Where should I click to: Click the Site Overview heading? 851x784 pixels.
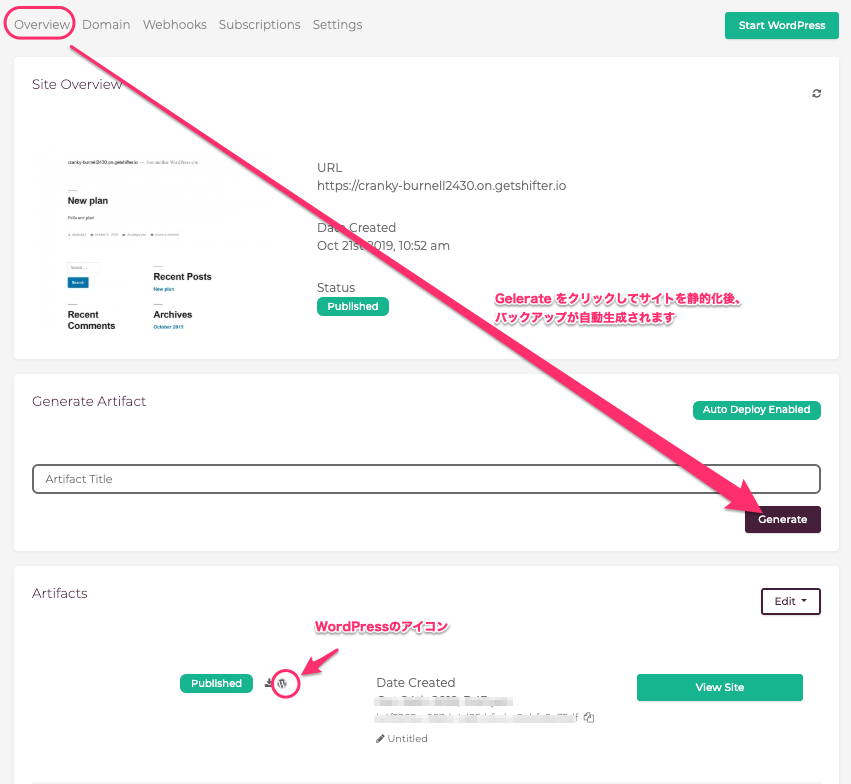[x=77, y=84]
